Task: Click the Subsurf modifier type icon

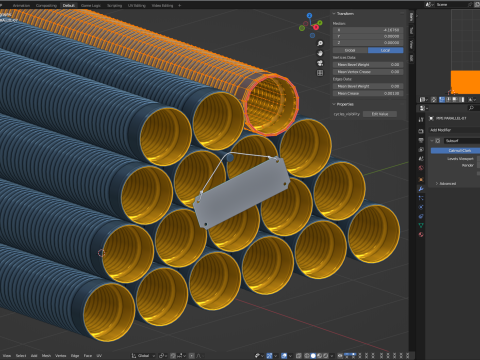Action: point(438,141)
